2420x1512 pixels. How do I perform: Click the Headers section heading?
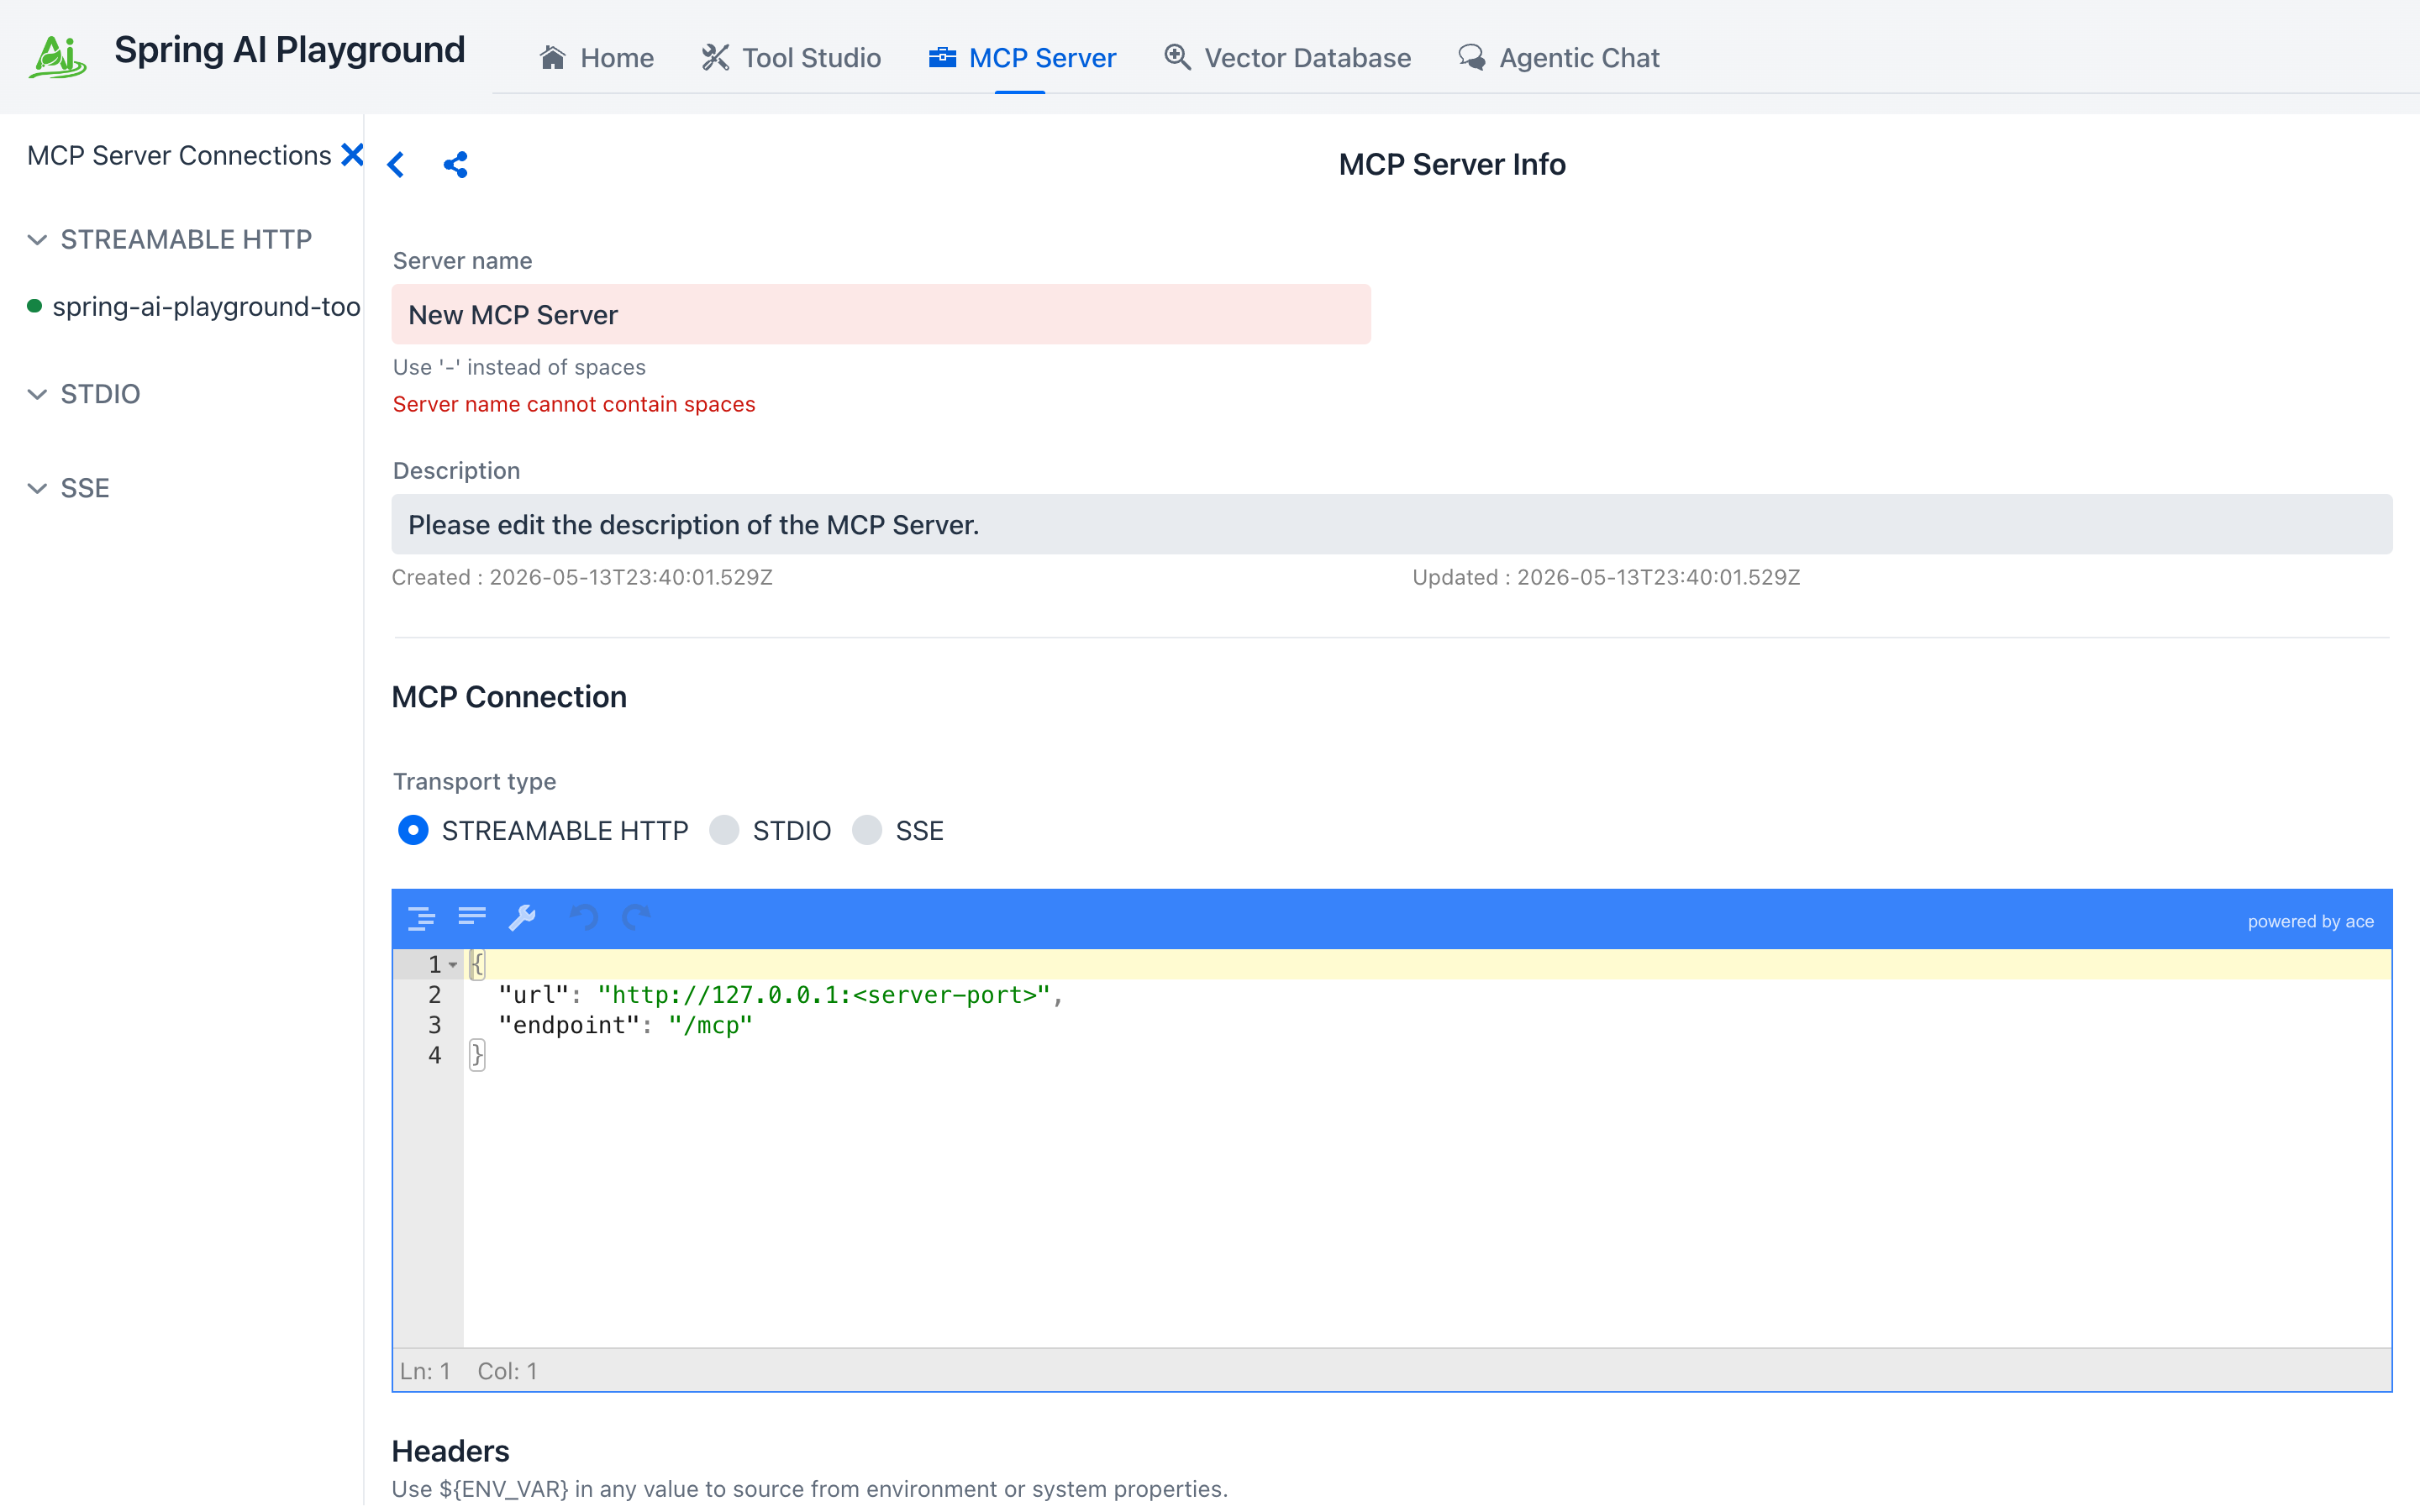point(450,1451)
